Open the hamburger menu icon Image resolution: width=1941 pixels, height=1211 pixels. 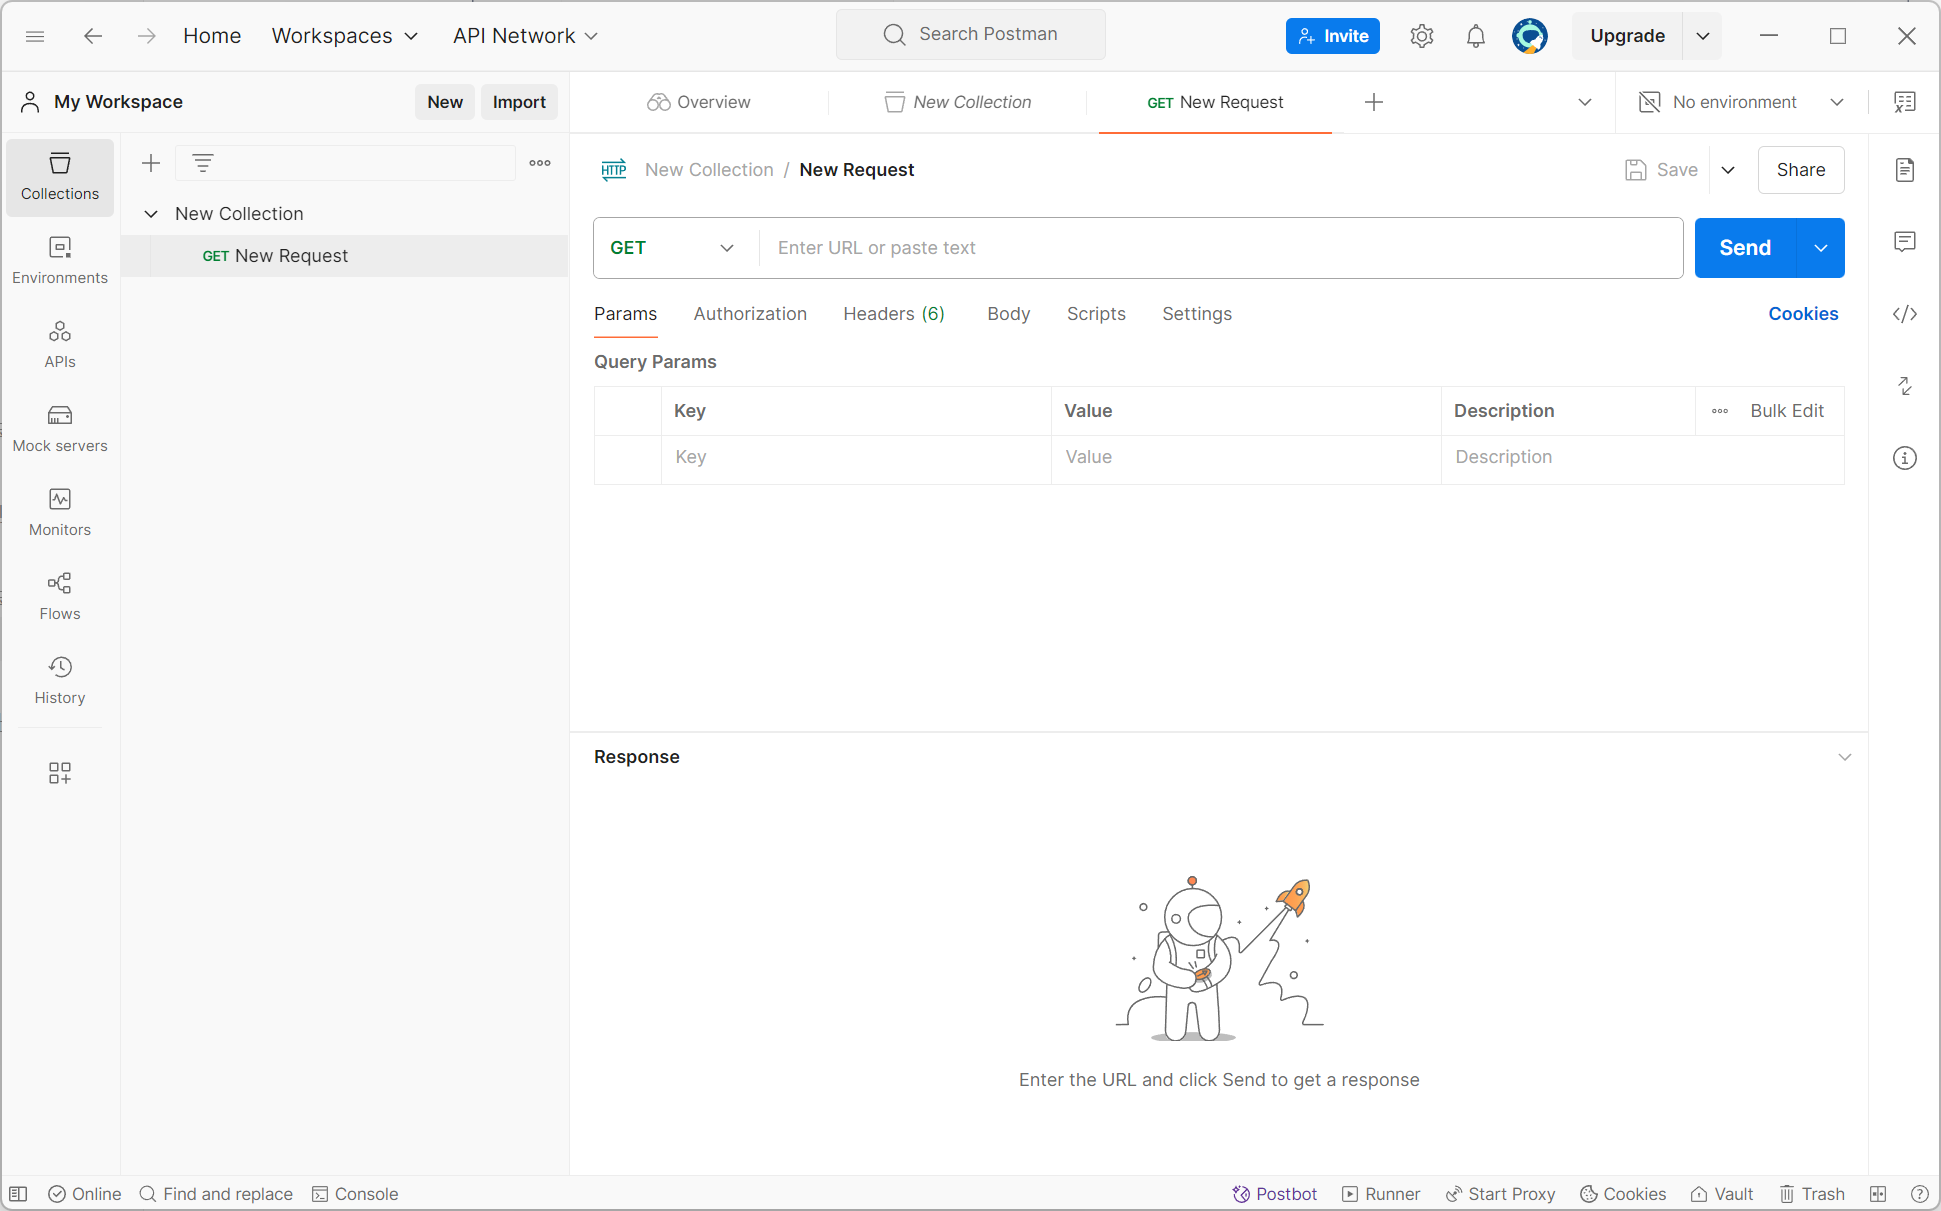35,36
